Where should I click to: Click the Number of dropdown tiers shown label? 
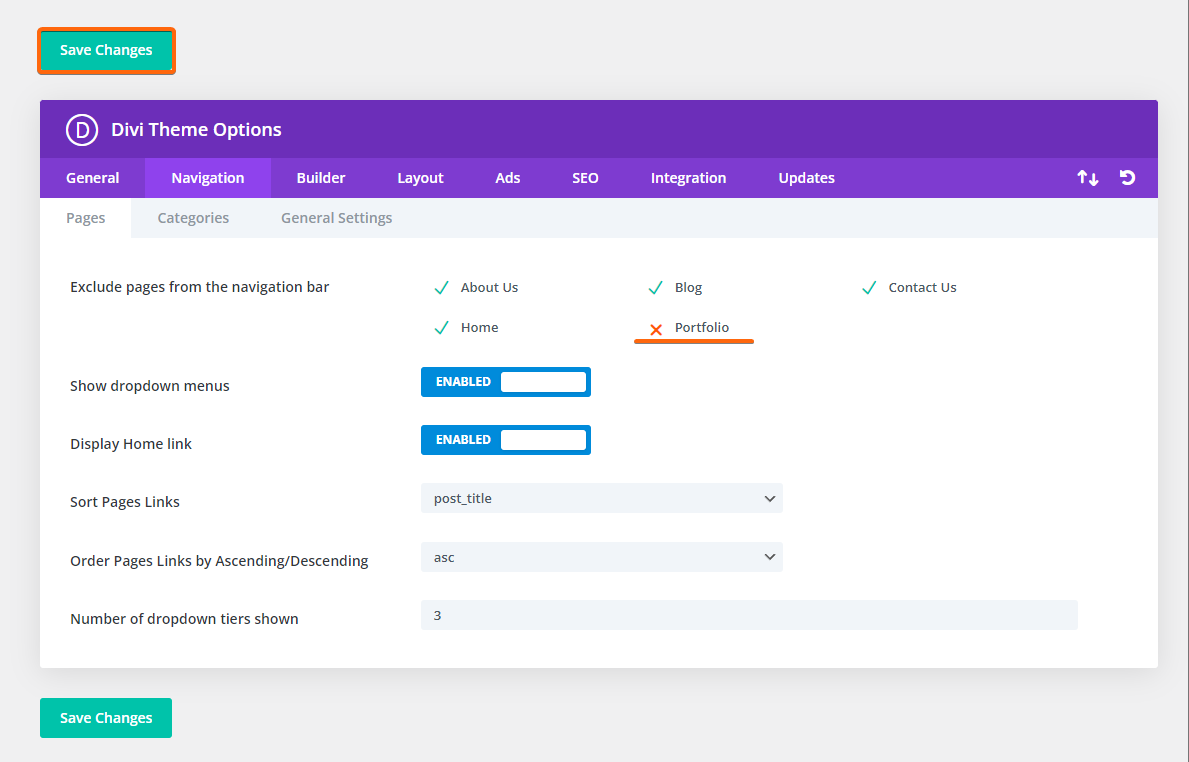coord(184,619)
